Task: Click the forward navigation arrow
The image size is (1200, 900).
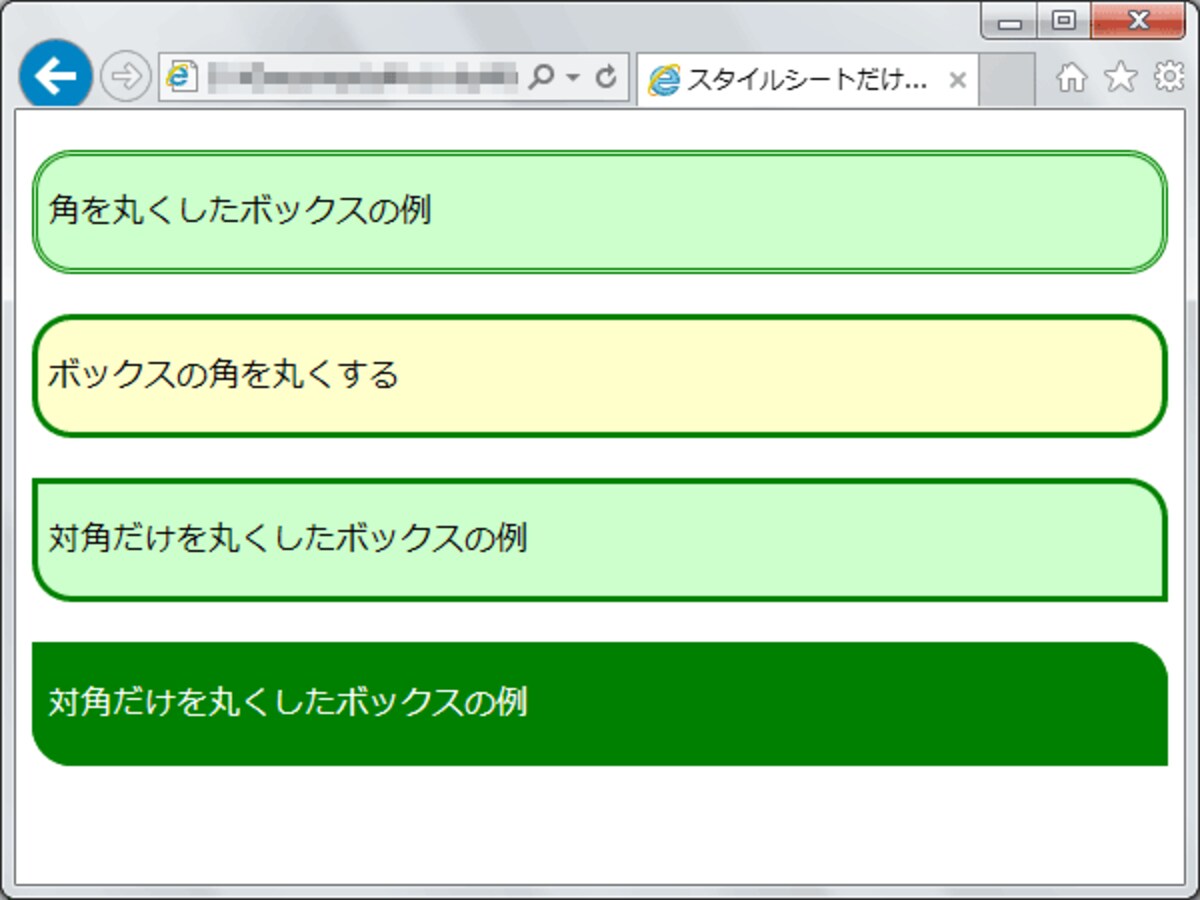Action: [x=126, y=77]
